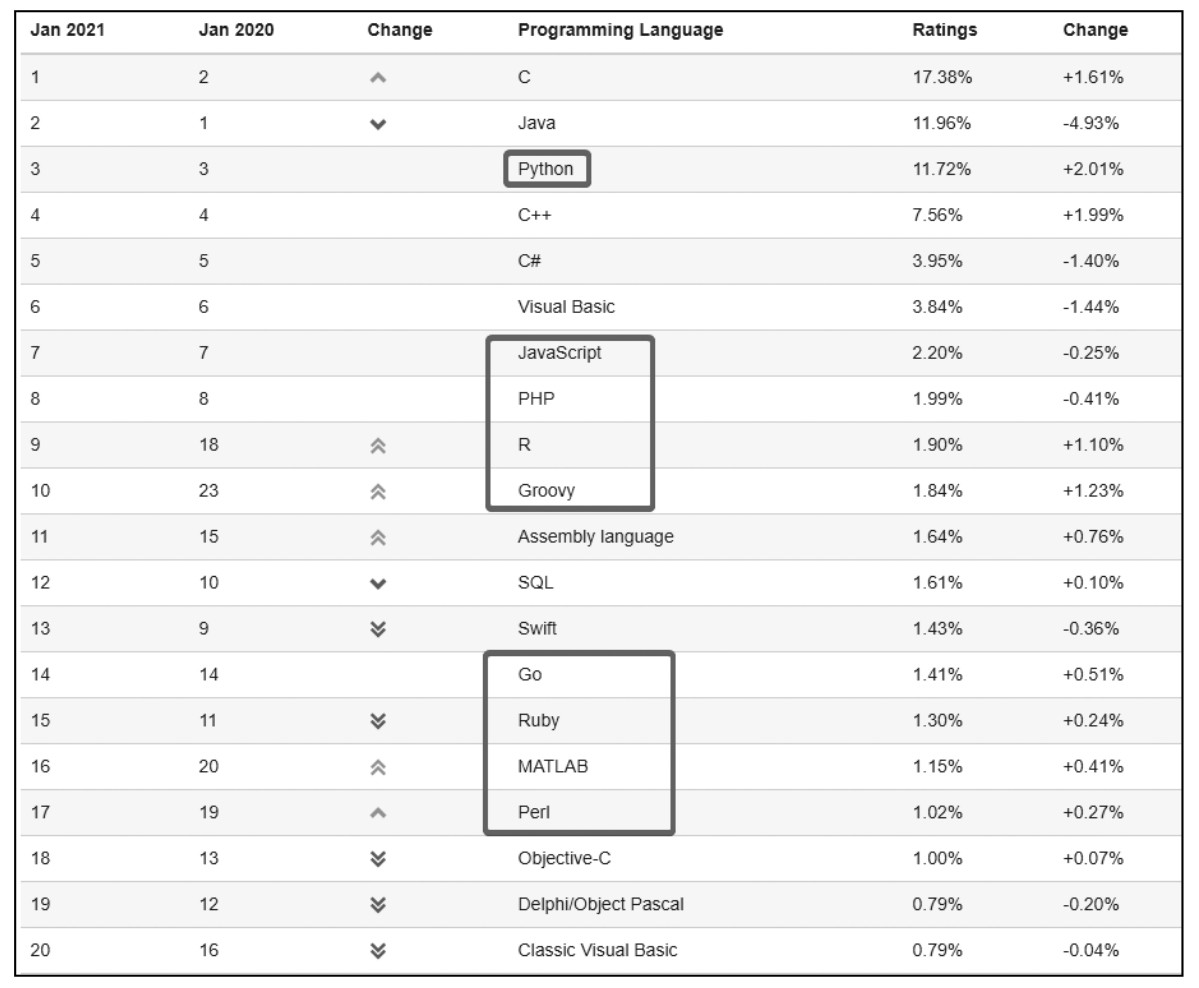The image size is (1199, 988).
Task: Click the double up arrow beside R
Action: [376, 445]
